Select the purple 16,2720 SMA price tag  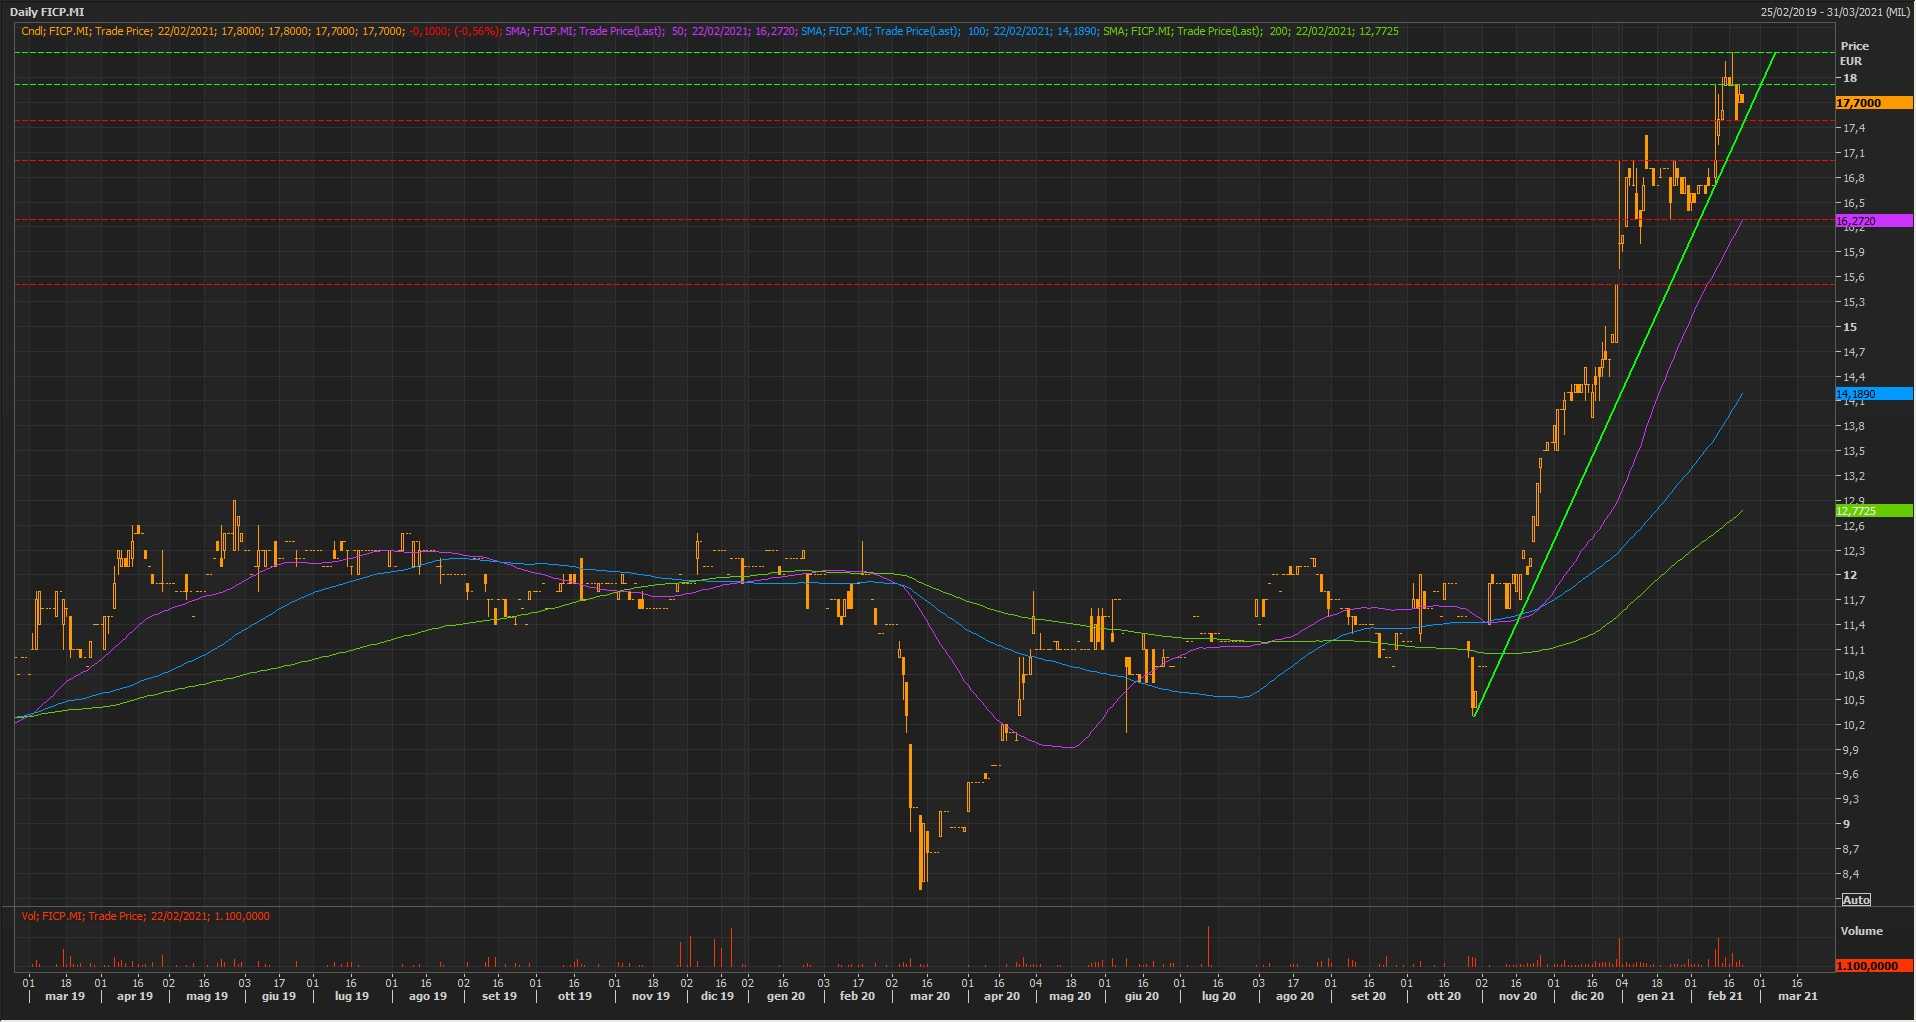[1873, 221]
